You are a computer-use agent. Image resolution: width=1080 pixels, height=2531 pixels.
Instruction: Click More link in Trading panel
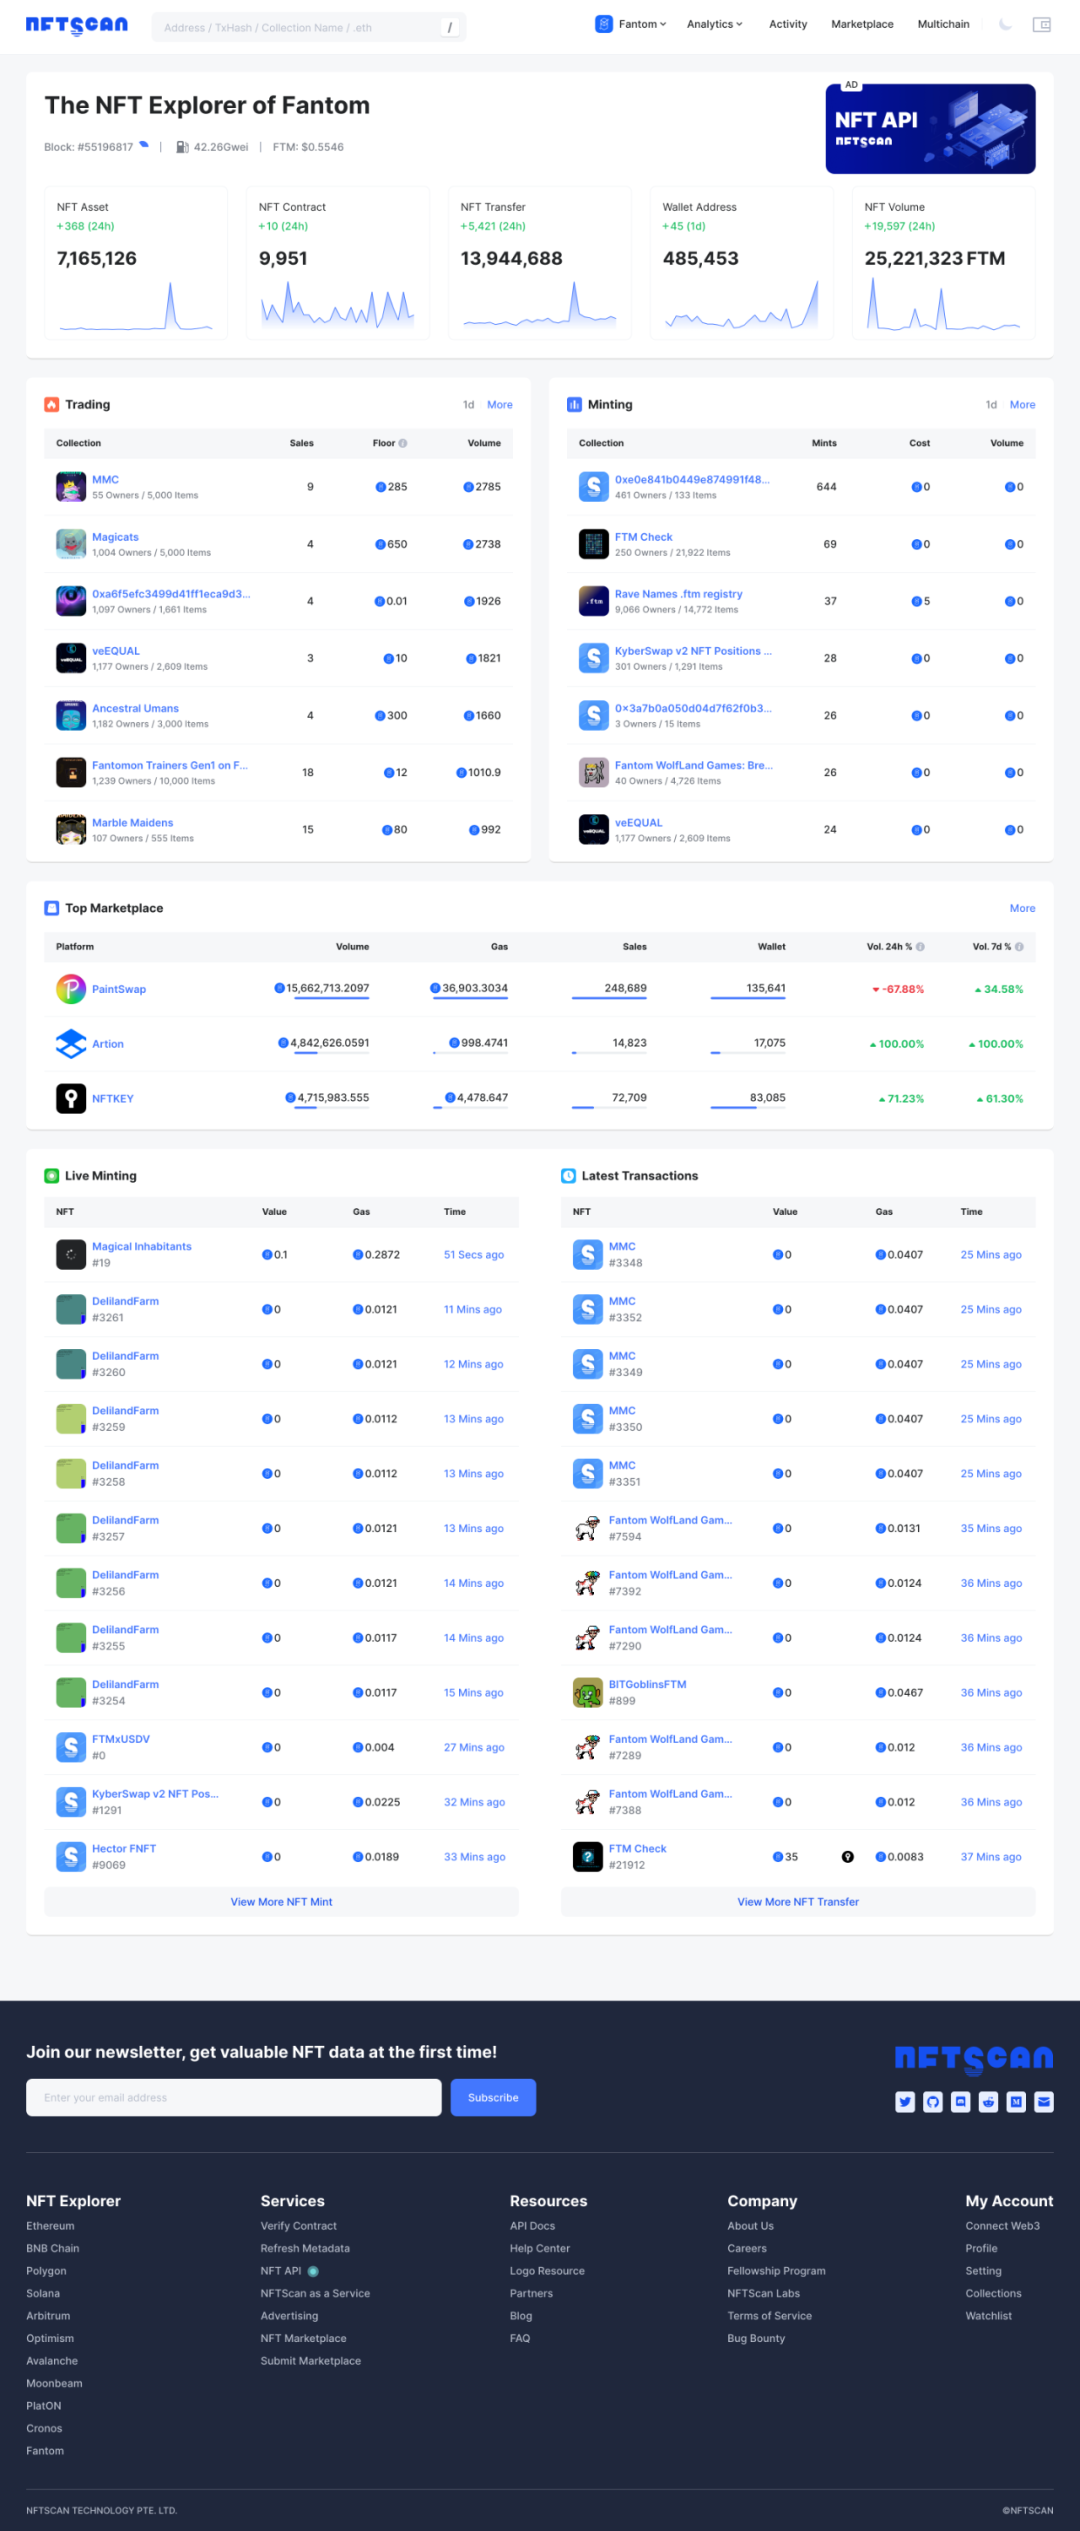(x=500, y=405)
